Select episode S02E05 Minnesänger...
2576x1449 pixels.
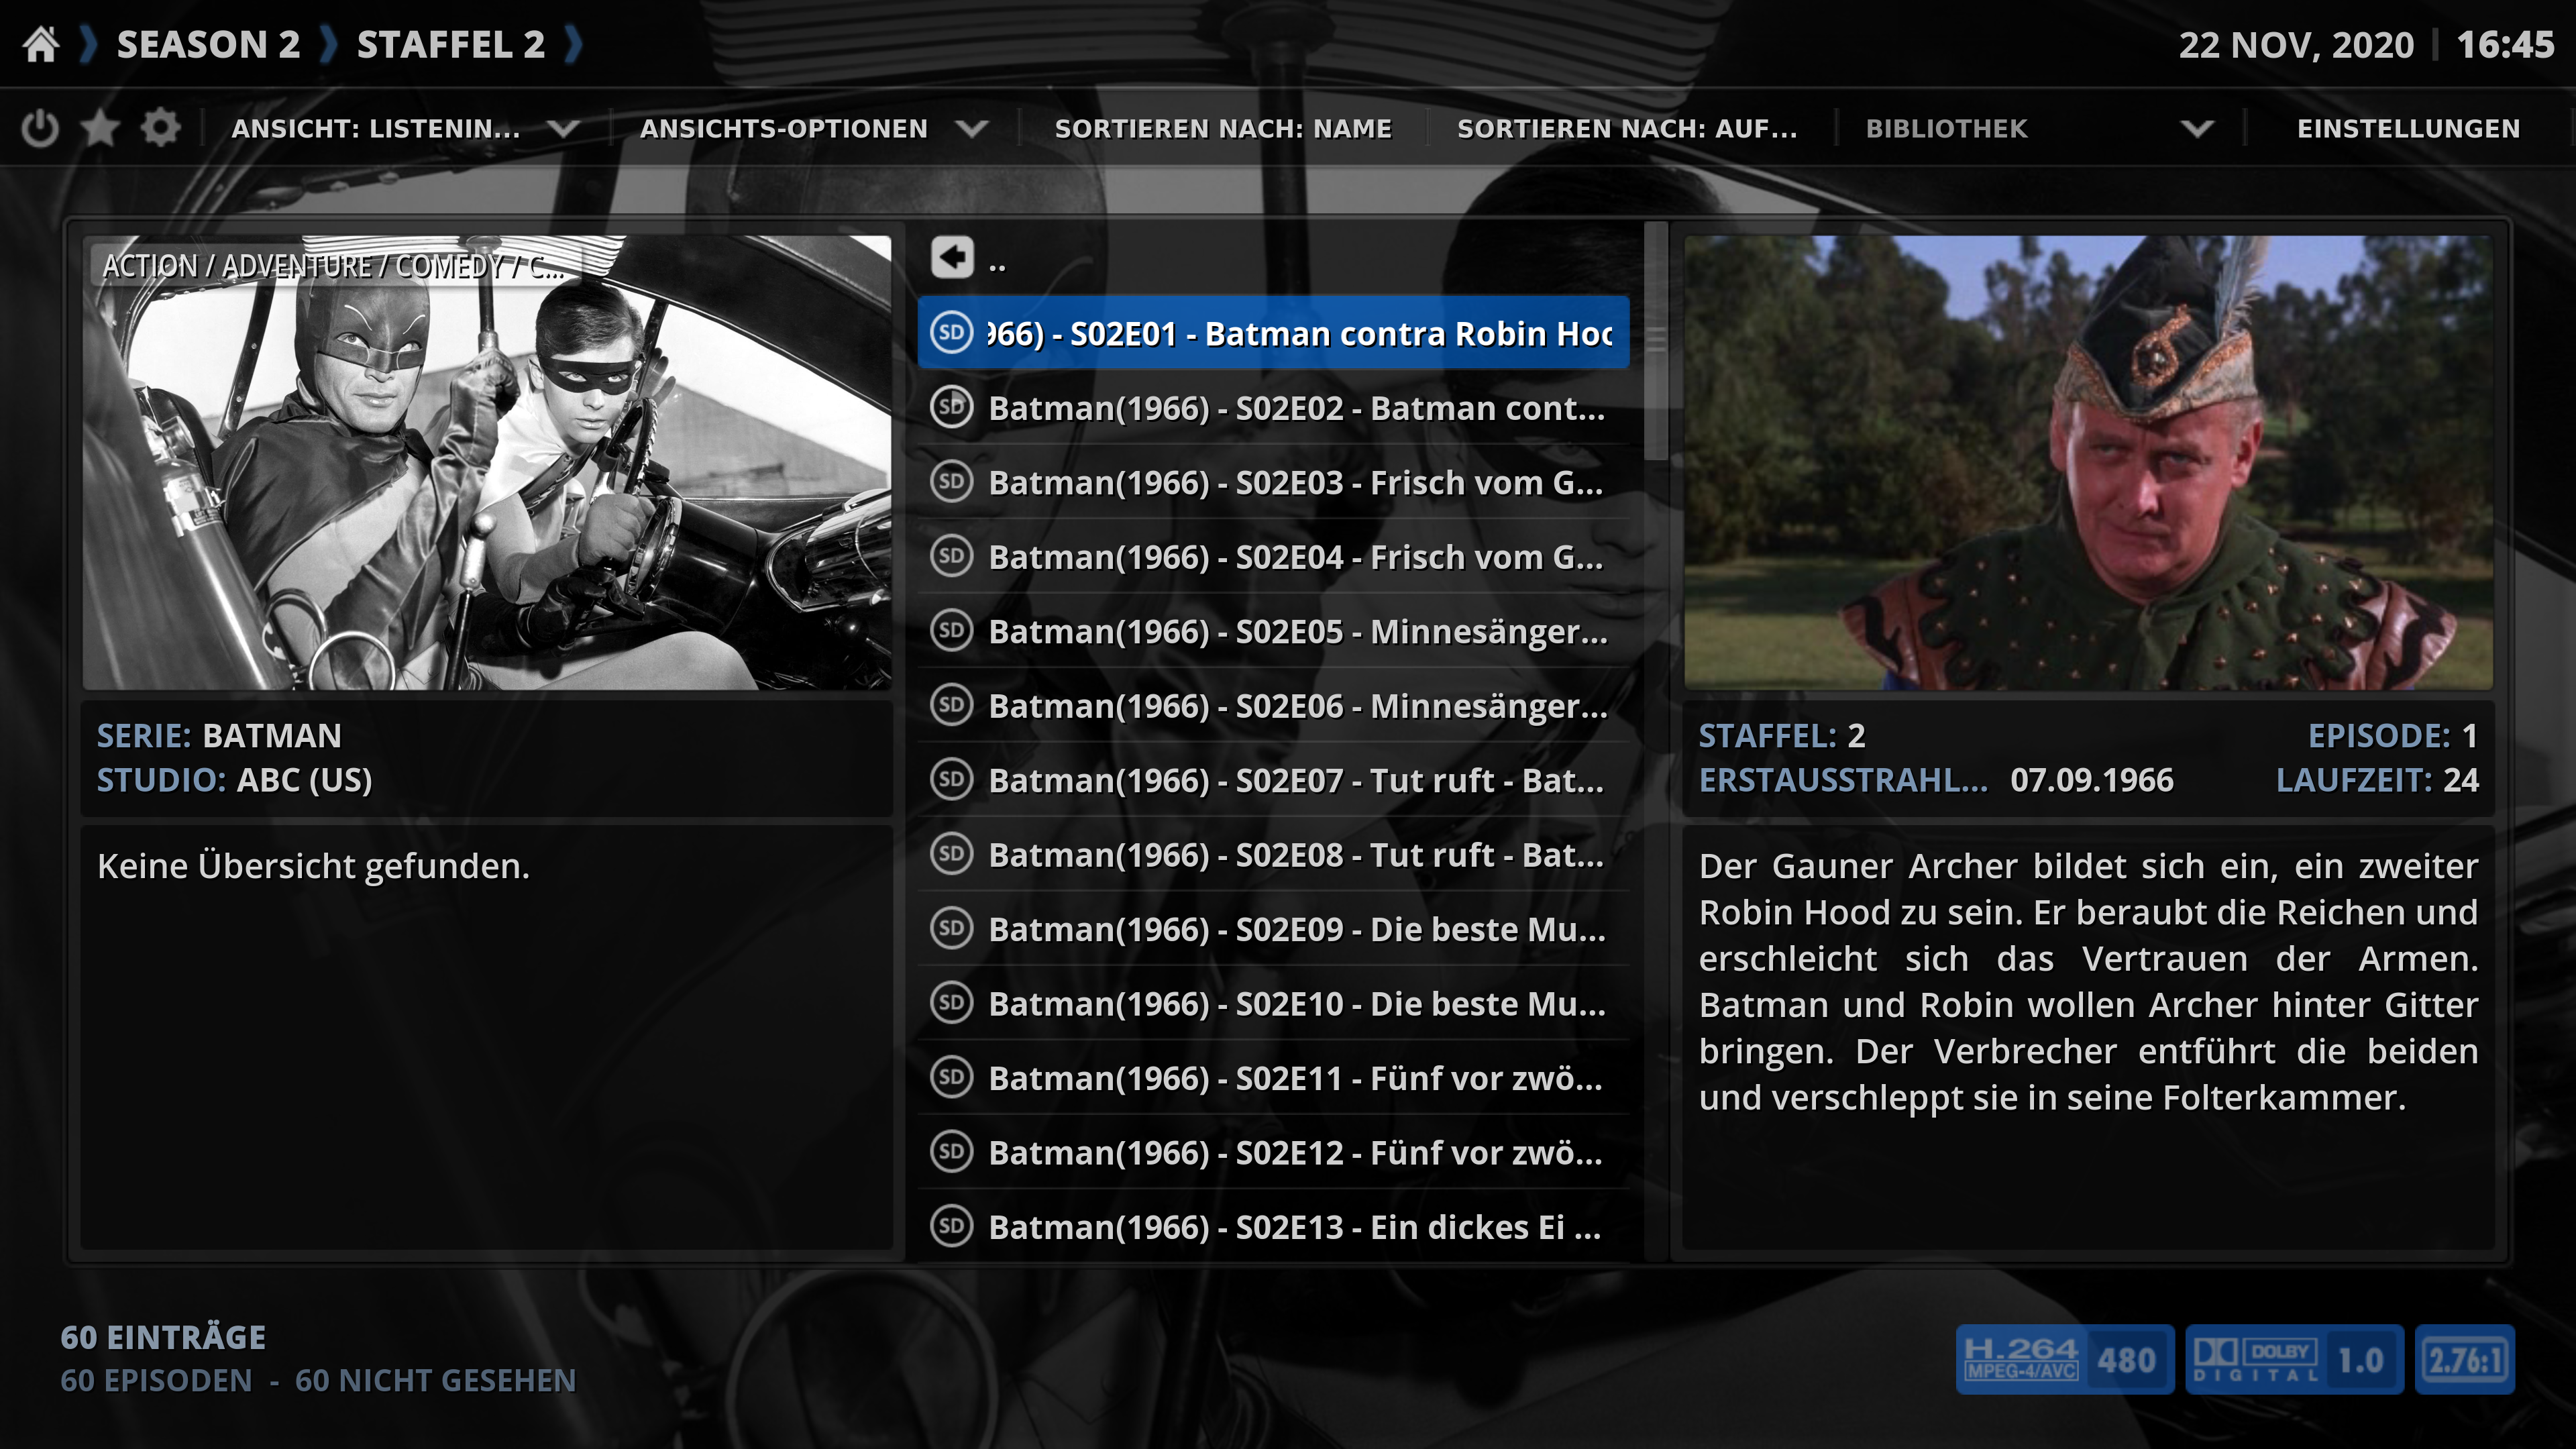pos(1273,631)
